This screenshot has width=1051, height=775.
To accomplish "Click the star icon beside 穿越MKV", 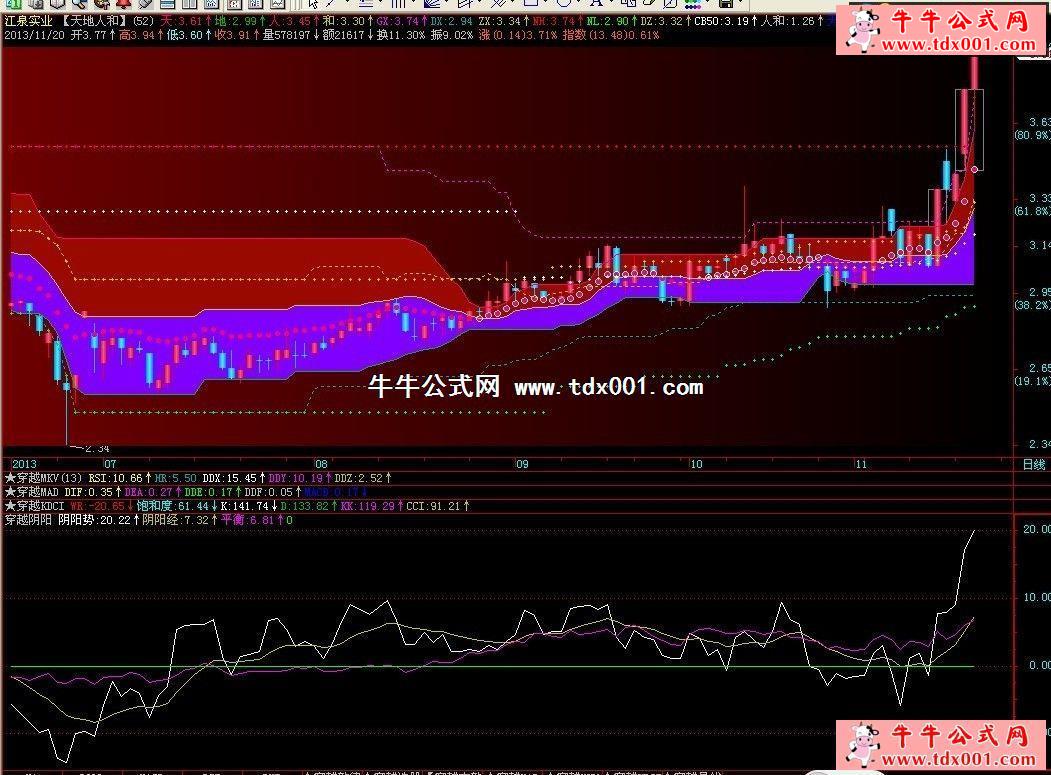I will click(11, 478).
